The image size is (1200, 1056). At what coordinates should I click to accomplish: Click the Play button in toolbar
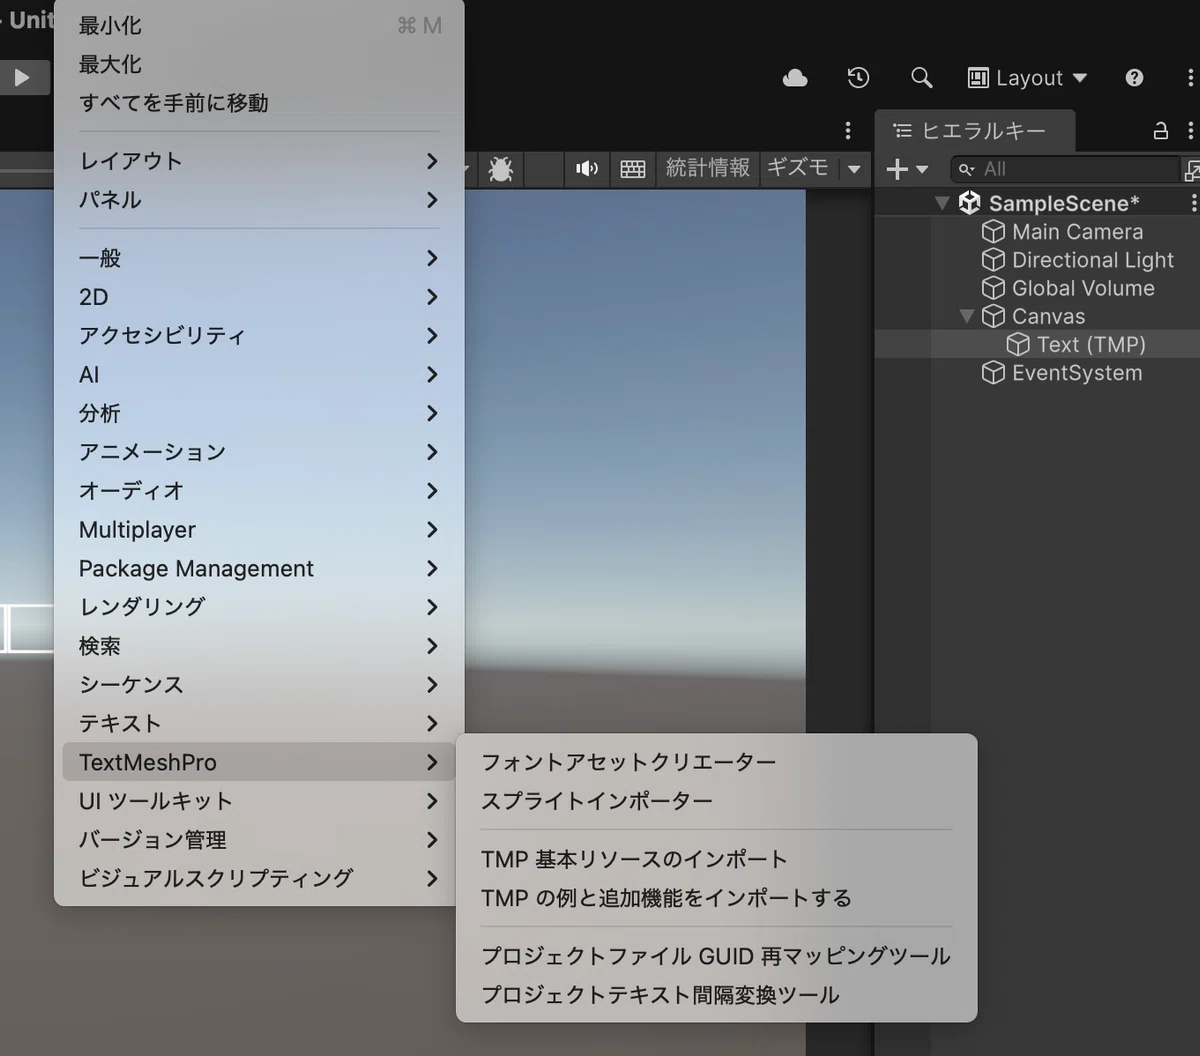click(x=22, y=78)
